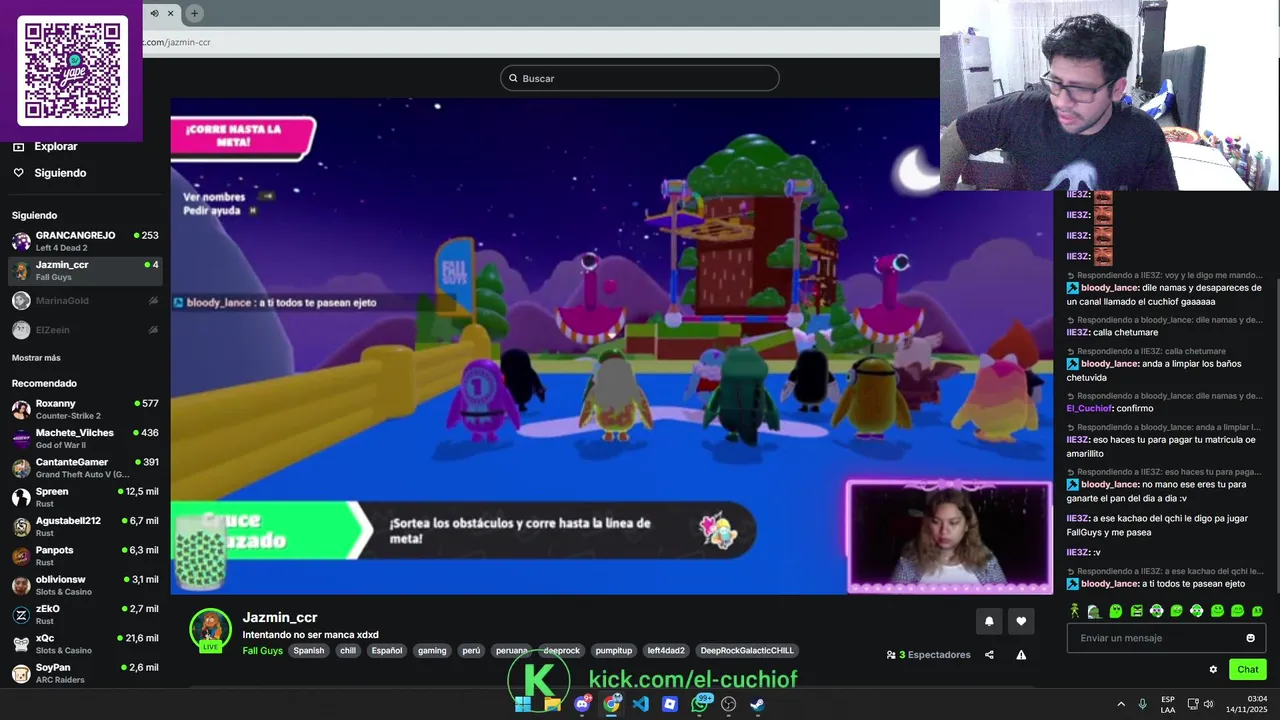
Task: Click the share stream icon
Action: (x=989, y=655)
